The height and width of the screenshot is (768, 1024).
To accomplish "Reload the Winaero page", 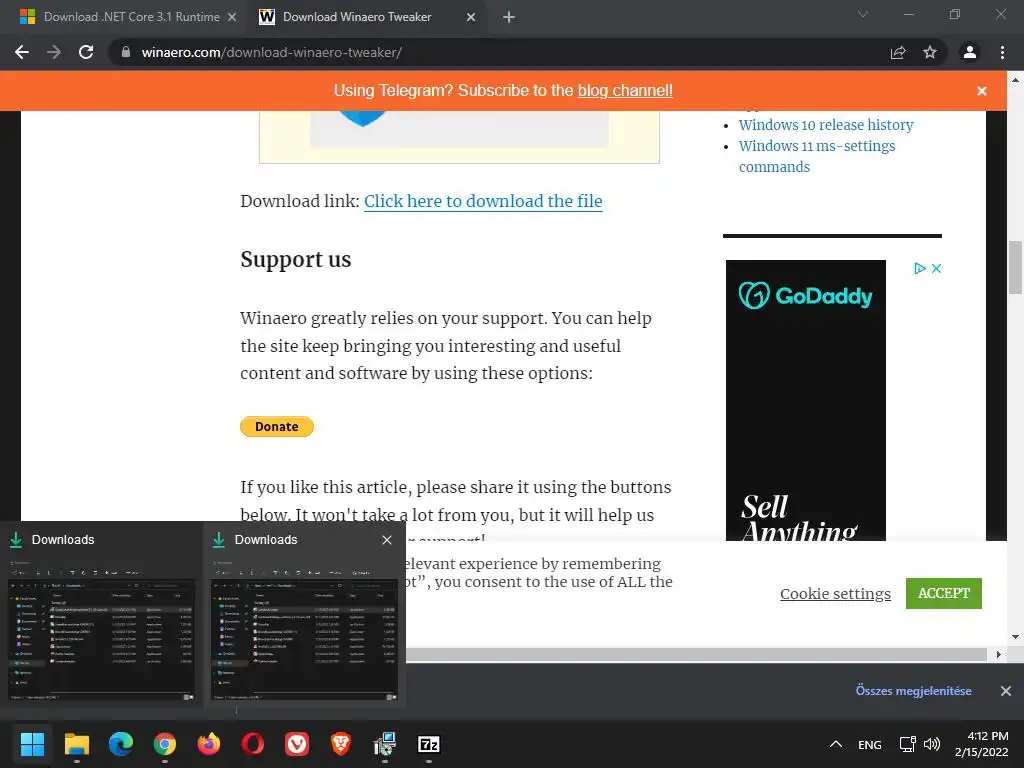I will [86, 52].
